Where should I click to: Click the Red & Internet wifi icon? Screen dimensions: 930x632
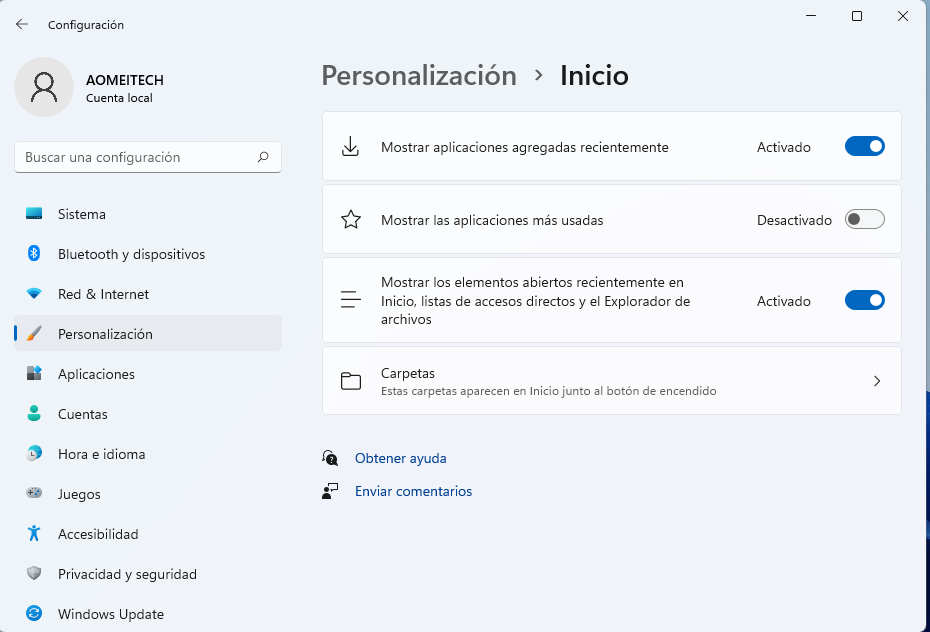point(34,294)
